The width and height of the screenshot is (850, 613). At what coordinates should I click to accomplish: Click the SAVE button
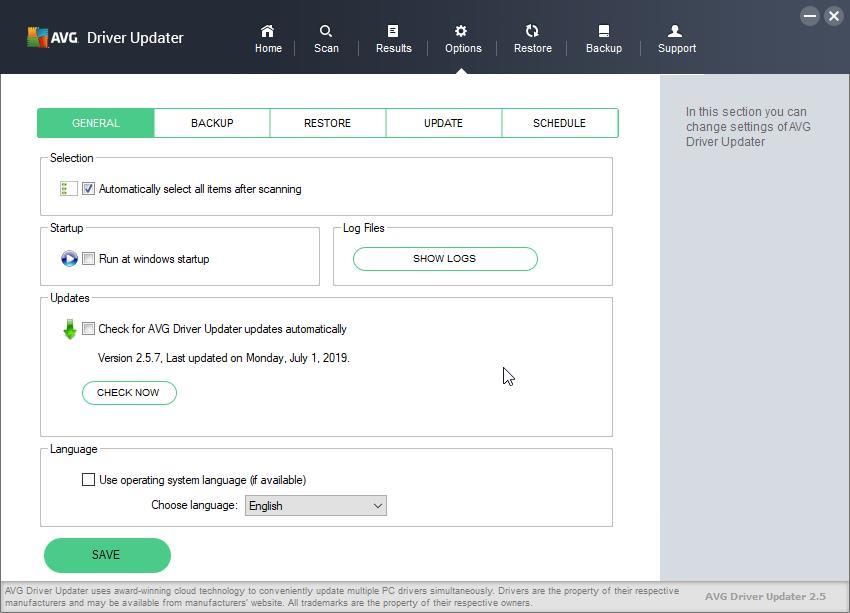point(107,555)
